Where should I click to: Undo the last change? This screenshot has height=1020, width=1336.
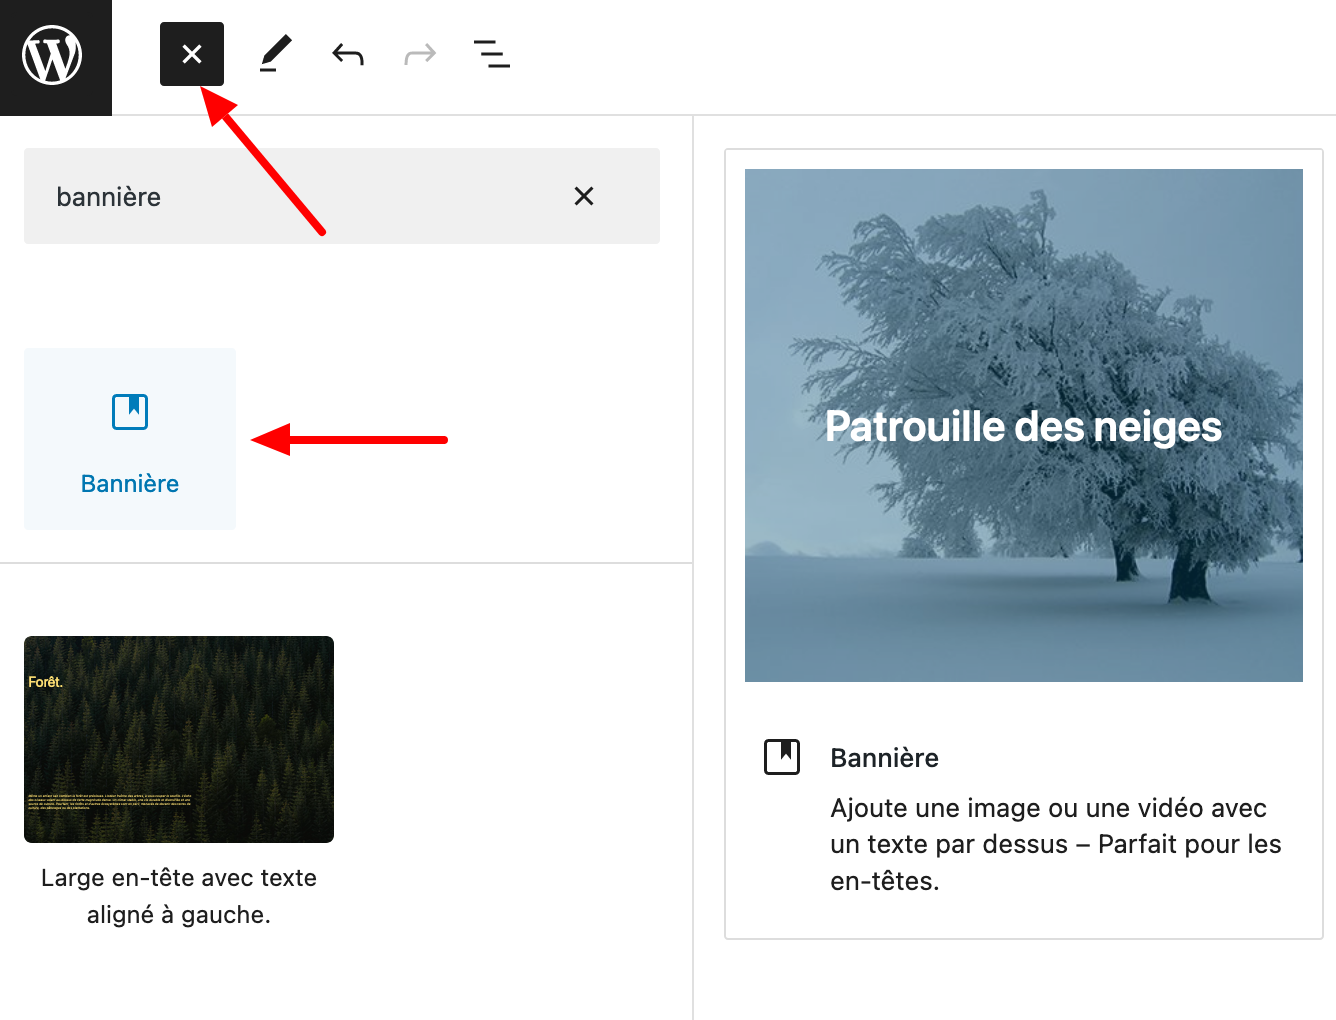point(348,54)
